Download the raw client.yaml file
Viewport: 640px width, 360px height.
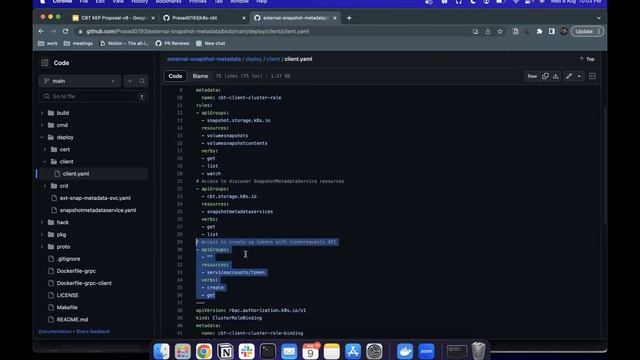coord(556,76)
